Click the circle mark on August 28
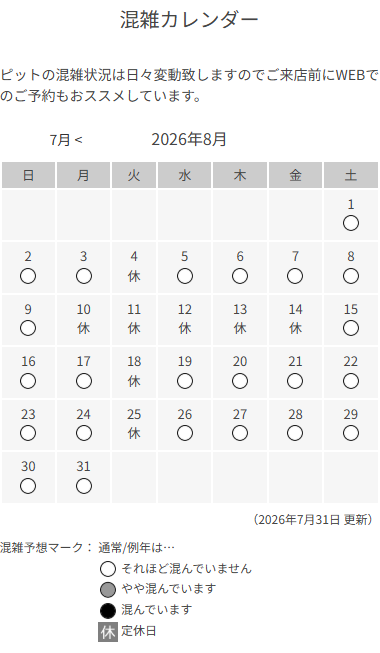The width and height of the screenshot is (380, 653). tap(295, 434)
